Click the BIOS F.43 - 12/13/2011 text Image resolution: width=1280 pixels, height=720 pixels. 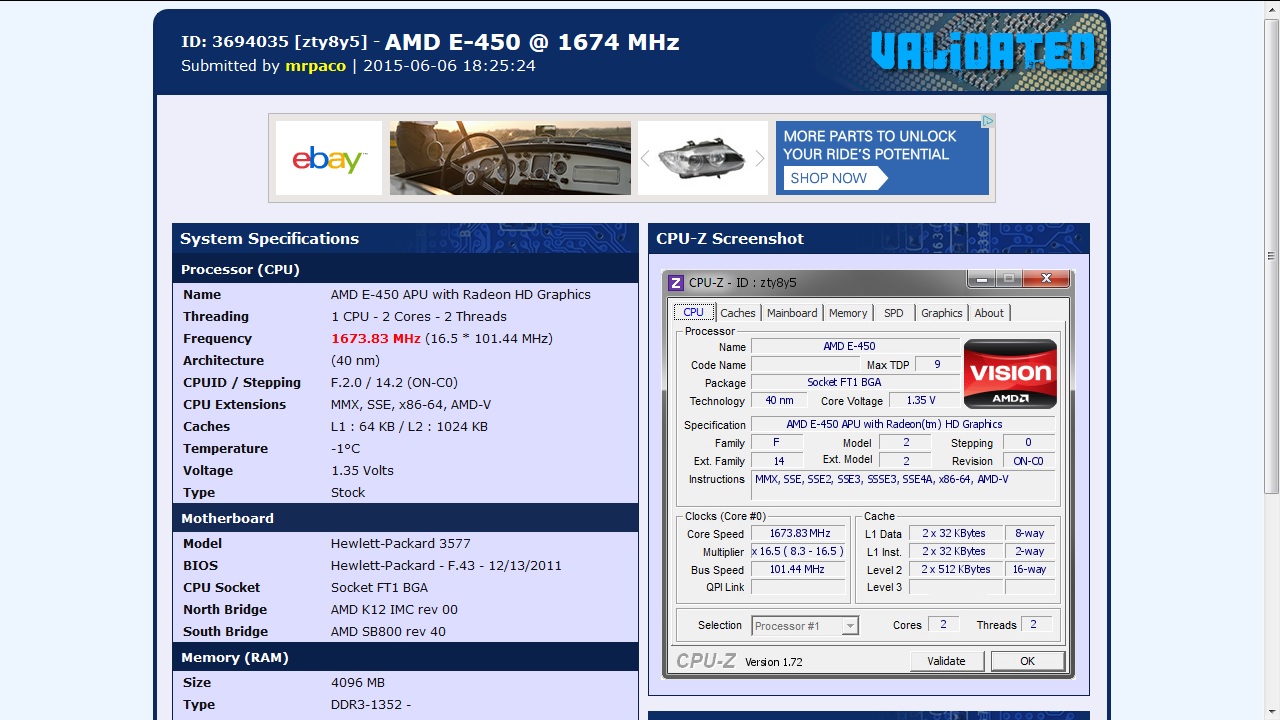(446, 566)
